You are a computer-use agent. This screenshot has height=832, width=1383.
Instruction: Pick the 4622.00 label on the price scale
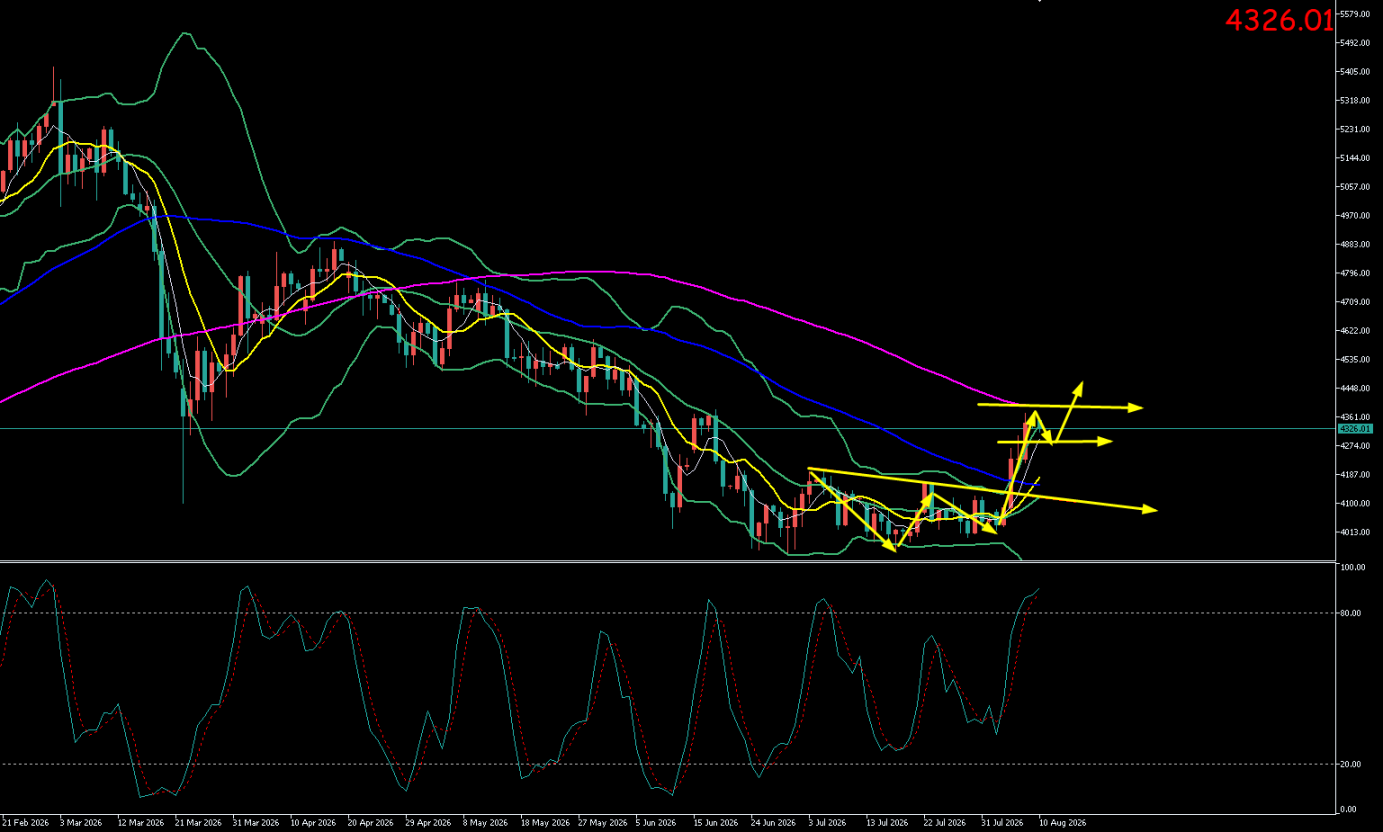tap(1356, 331)
